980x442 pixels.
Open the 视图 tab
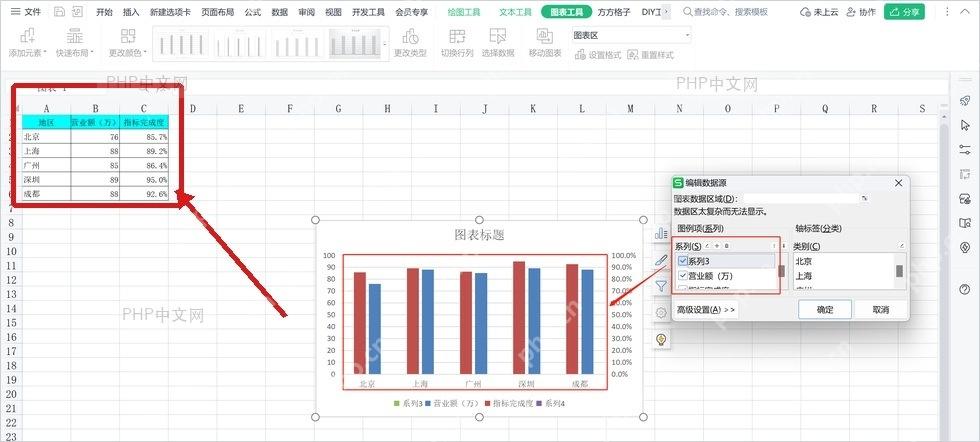pos(333,12)
